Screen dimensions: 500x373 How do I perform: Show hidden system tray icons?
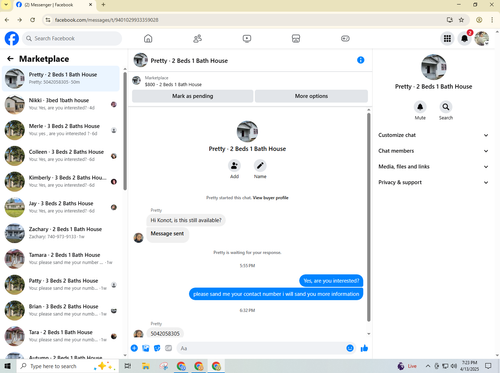tap(428, 366)
